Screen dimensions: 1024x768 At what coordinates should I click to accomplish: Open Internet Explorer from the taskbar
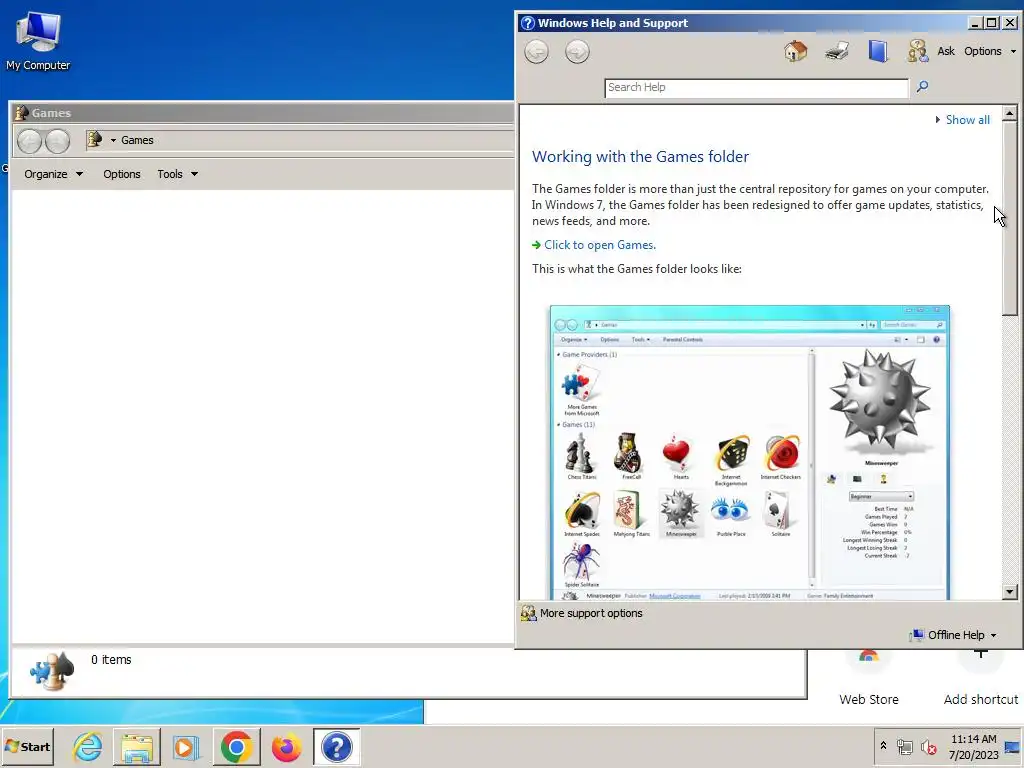point(88,746)
